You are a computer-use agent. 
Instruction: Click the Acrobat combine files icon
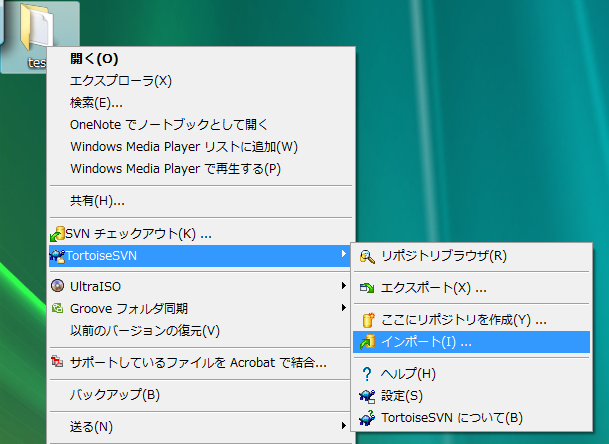coord(57,362)
